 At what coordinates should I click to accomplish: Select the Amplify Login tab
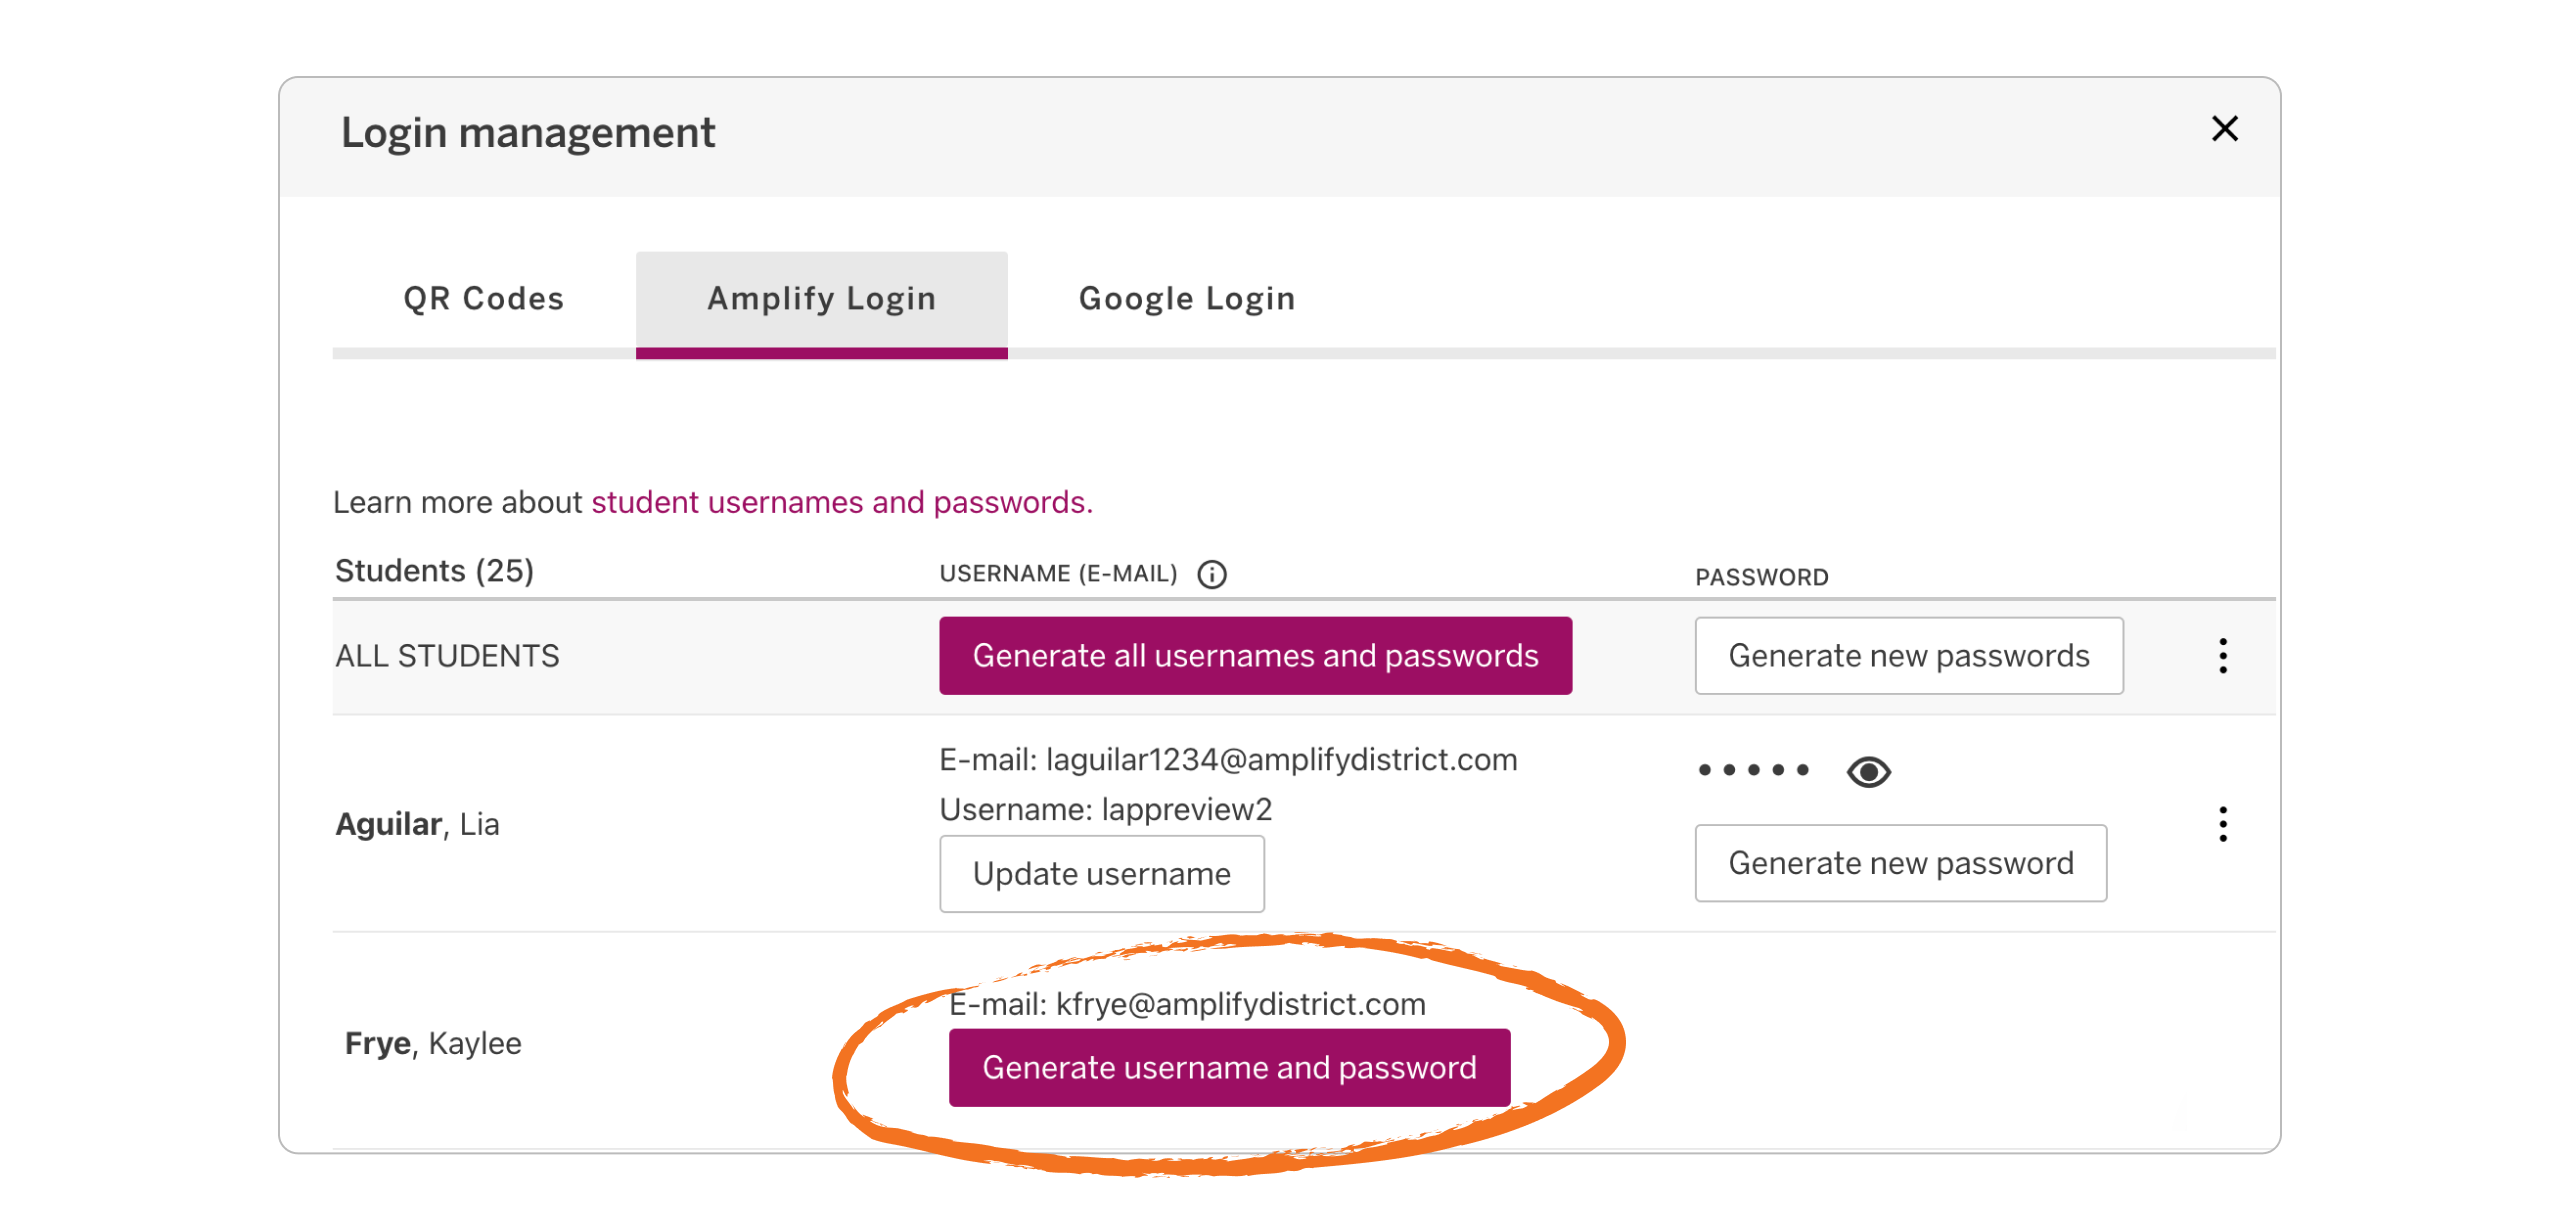[x=821, y=297]
